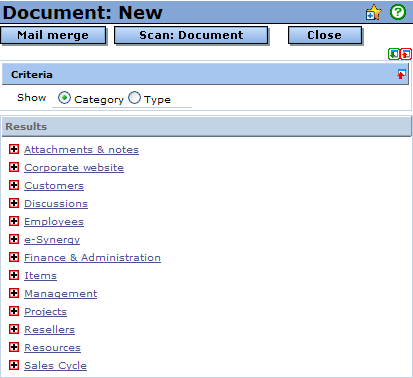Click the Scan: Document button
The image size is (413, 378).
(191, 35)
